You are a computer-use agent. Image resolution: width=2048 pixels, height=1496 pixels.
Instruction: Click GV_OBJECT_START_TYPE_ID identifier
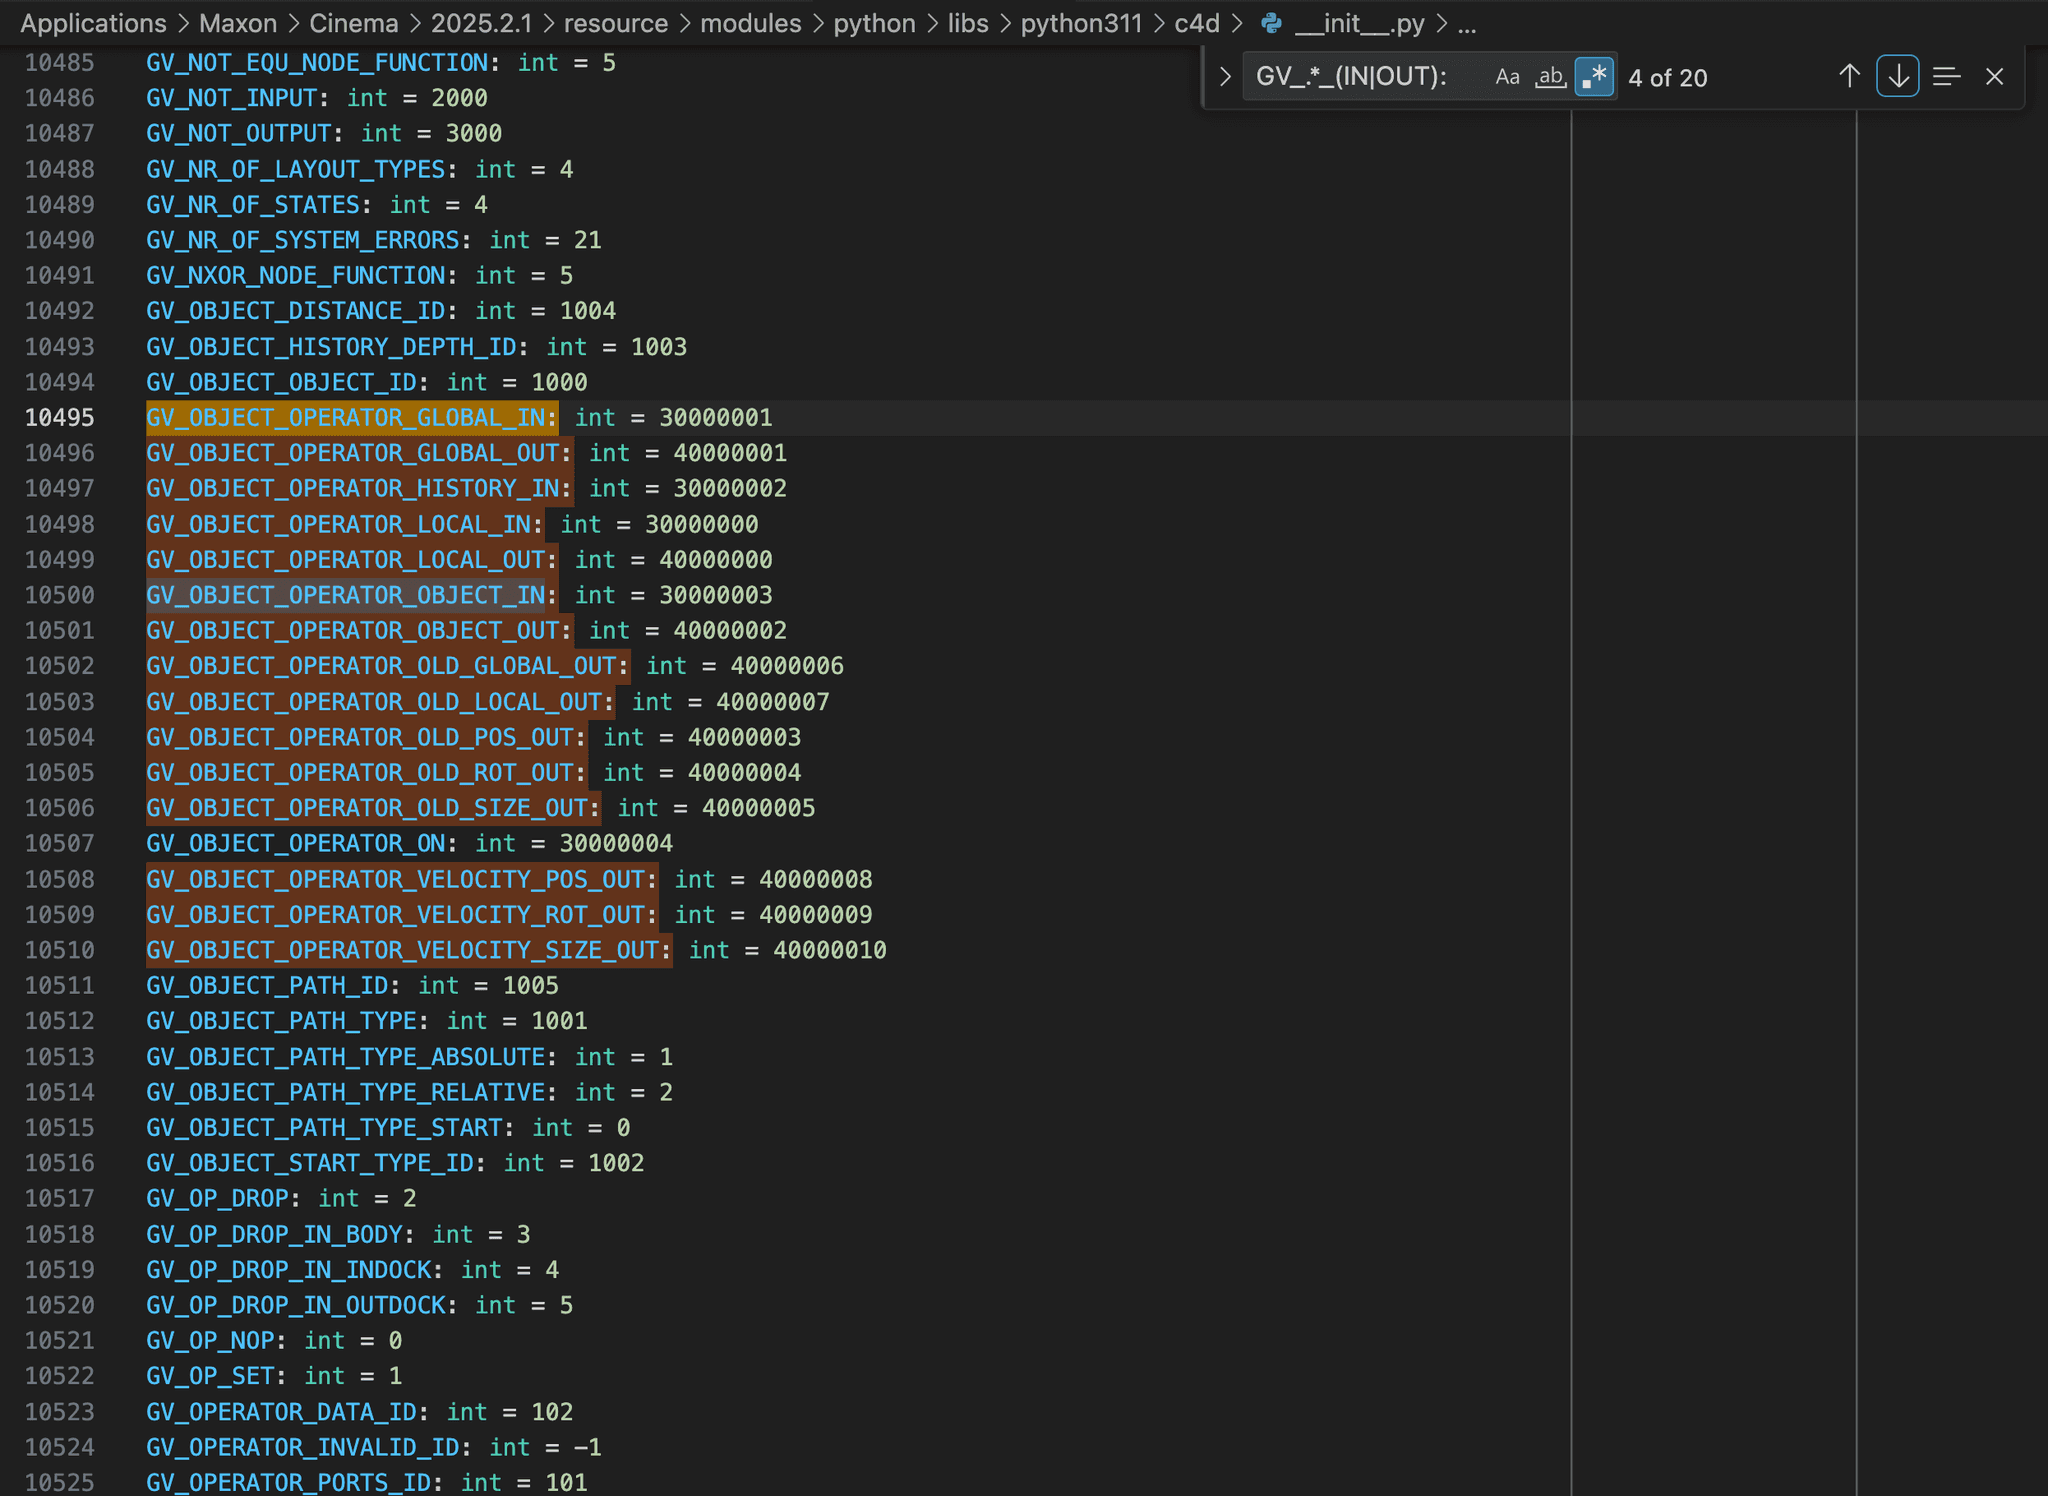309,1163
